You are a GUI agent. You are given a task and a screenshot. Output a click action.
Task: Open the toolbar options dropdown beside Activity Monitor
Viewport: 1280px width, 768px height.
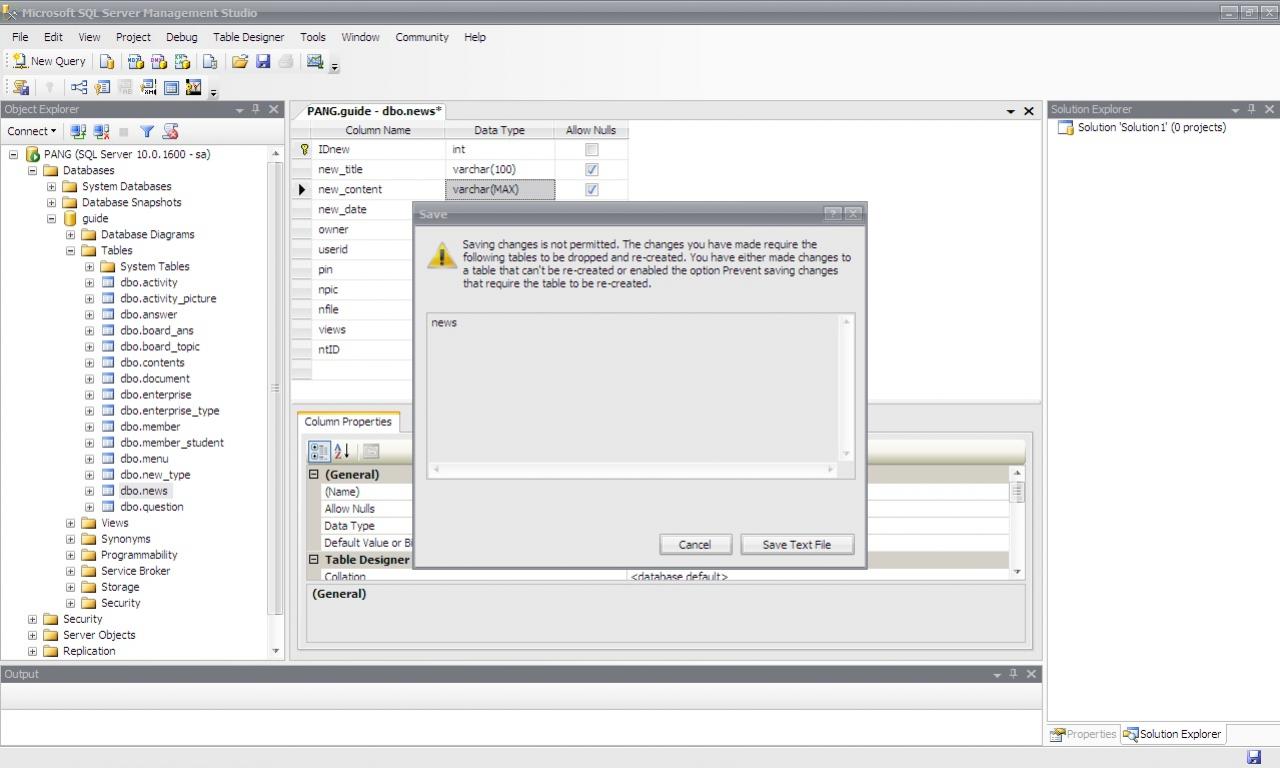335,64
